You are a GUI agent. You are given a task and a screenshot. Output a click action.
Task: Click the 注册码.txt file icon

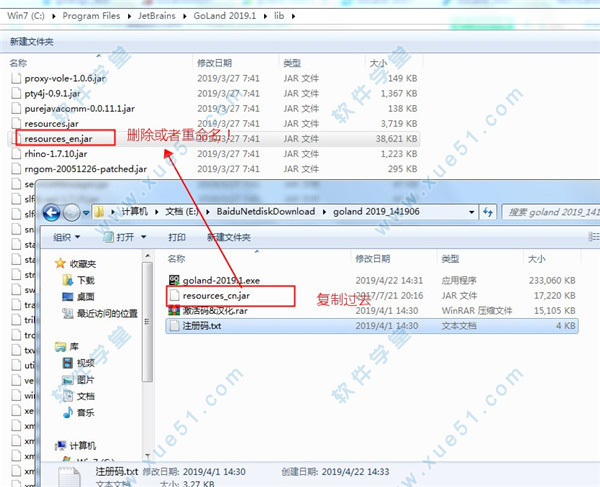coord(174,326)
